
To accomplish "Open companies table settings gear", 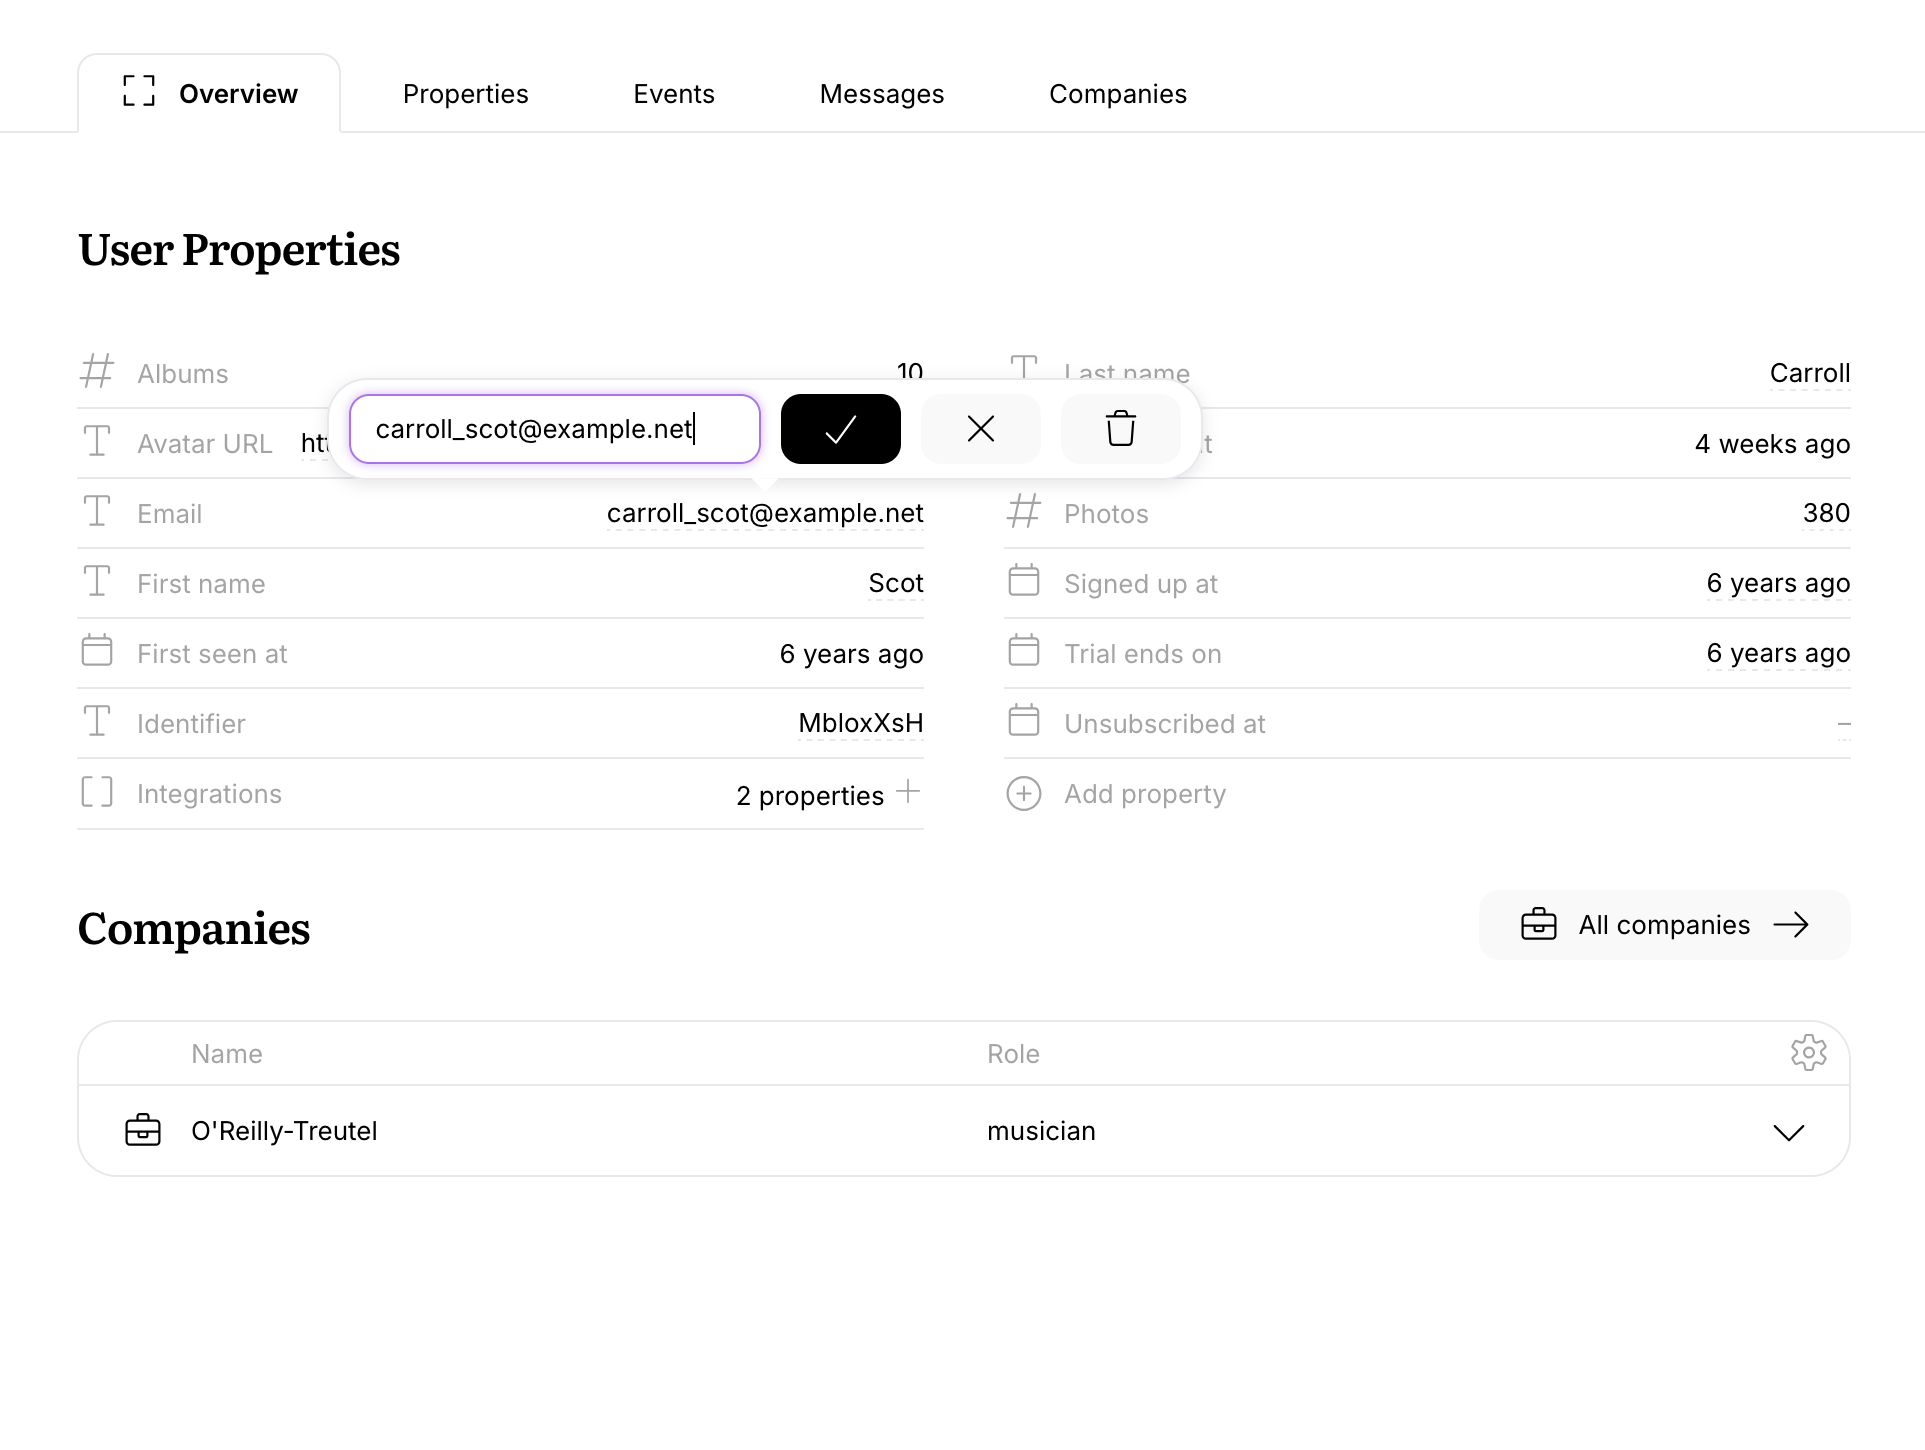I will coord(1808,1053).
